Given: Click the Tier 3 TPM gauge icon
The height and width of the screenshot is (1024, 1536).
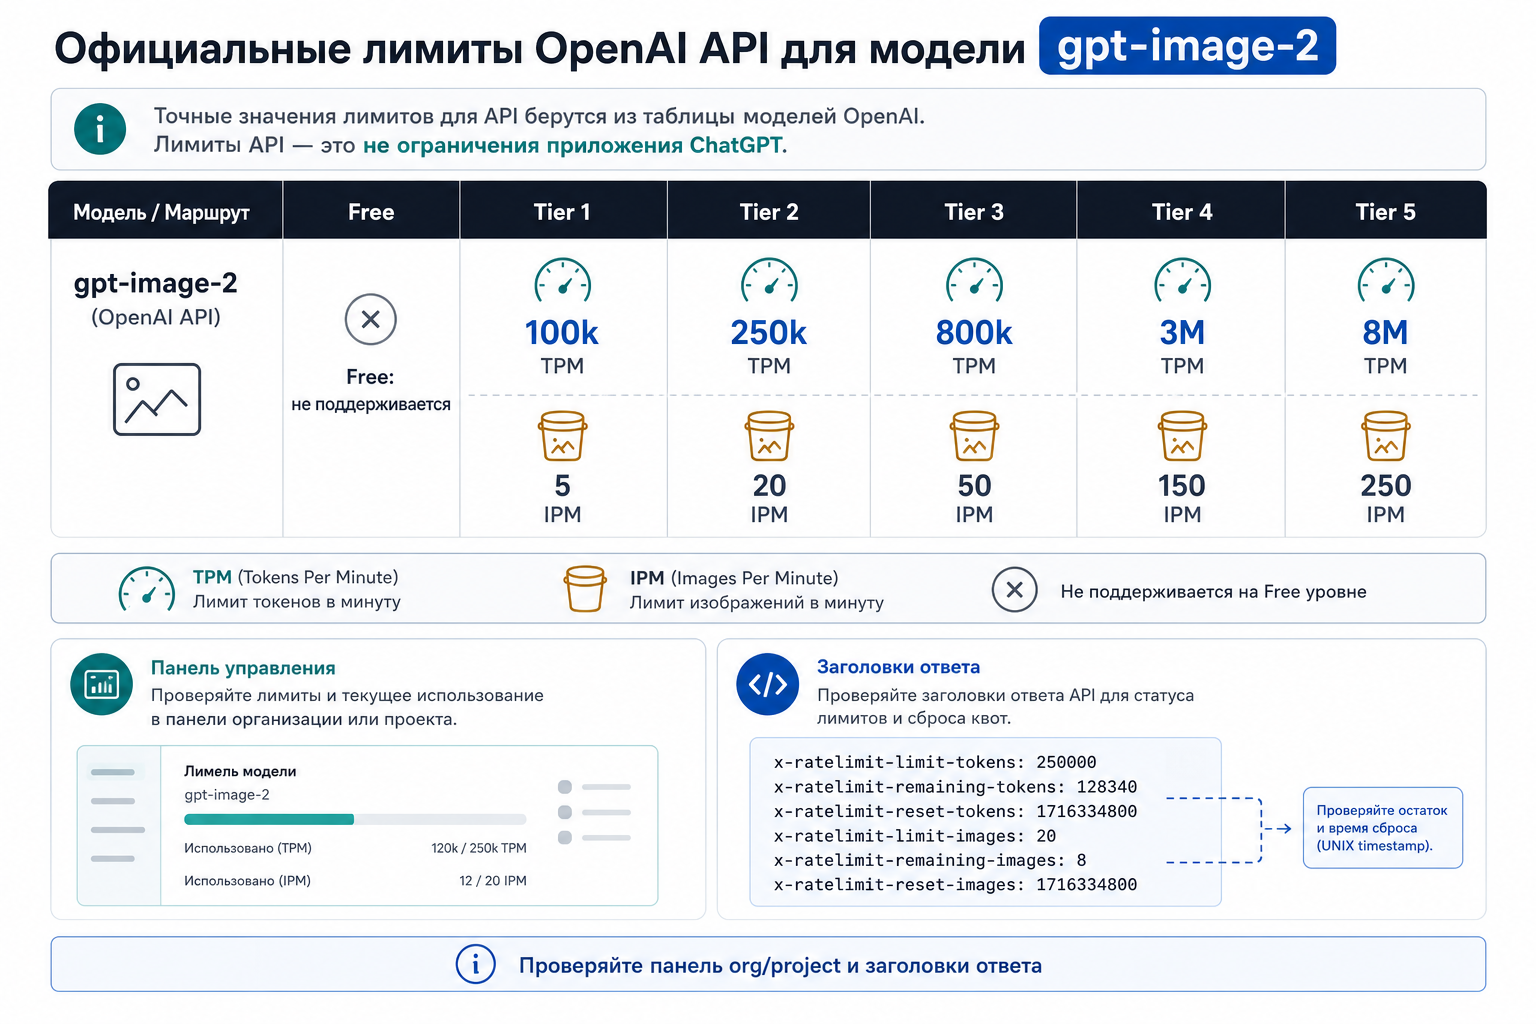Looking at the screenshot, I should pos(974,282).
